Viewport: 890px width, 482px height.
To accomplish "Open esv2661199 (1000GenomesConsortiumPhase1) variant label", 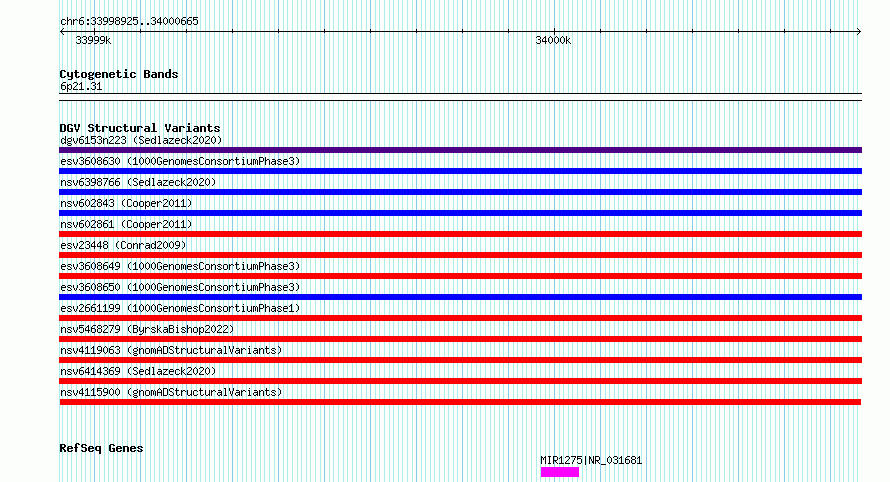I will click(180, 308).
